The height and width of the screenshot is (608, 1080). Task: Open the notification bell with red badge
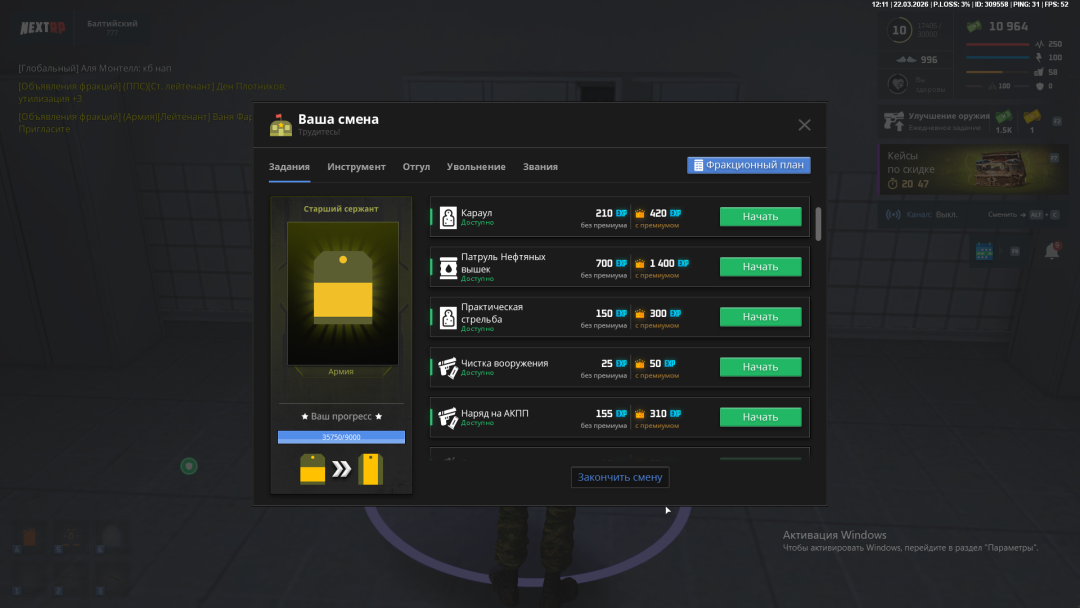1051,252
